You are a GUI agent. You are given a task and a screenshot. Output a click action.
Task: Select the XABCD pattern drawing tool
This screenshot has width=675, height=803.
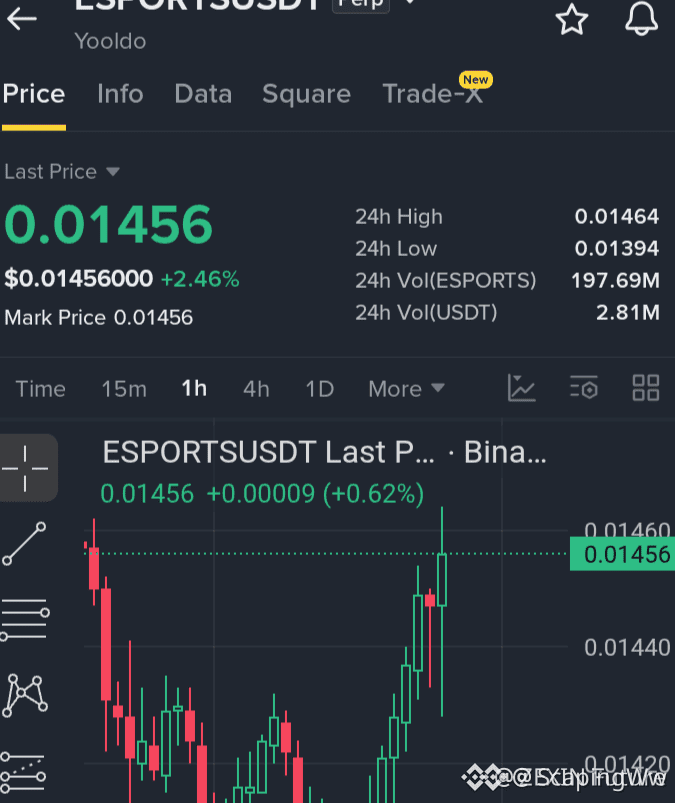click(x=25, y=695)
